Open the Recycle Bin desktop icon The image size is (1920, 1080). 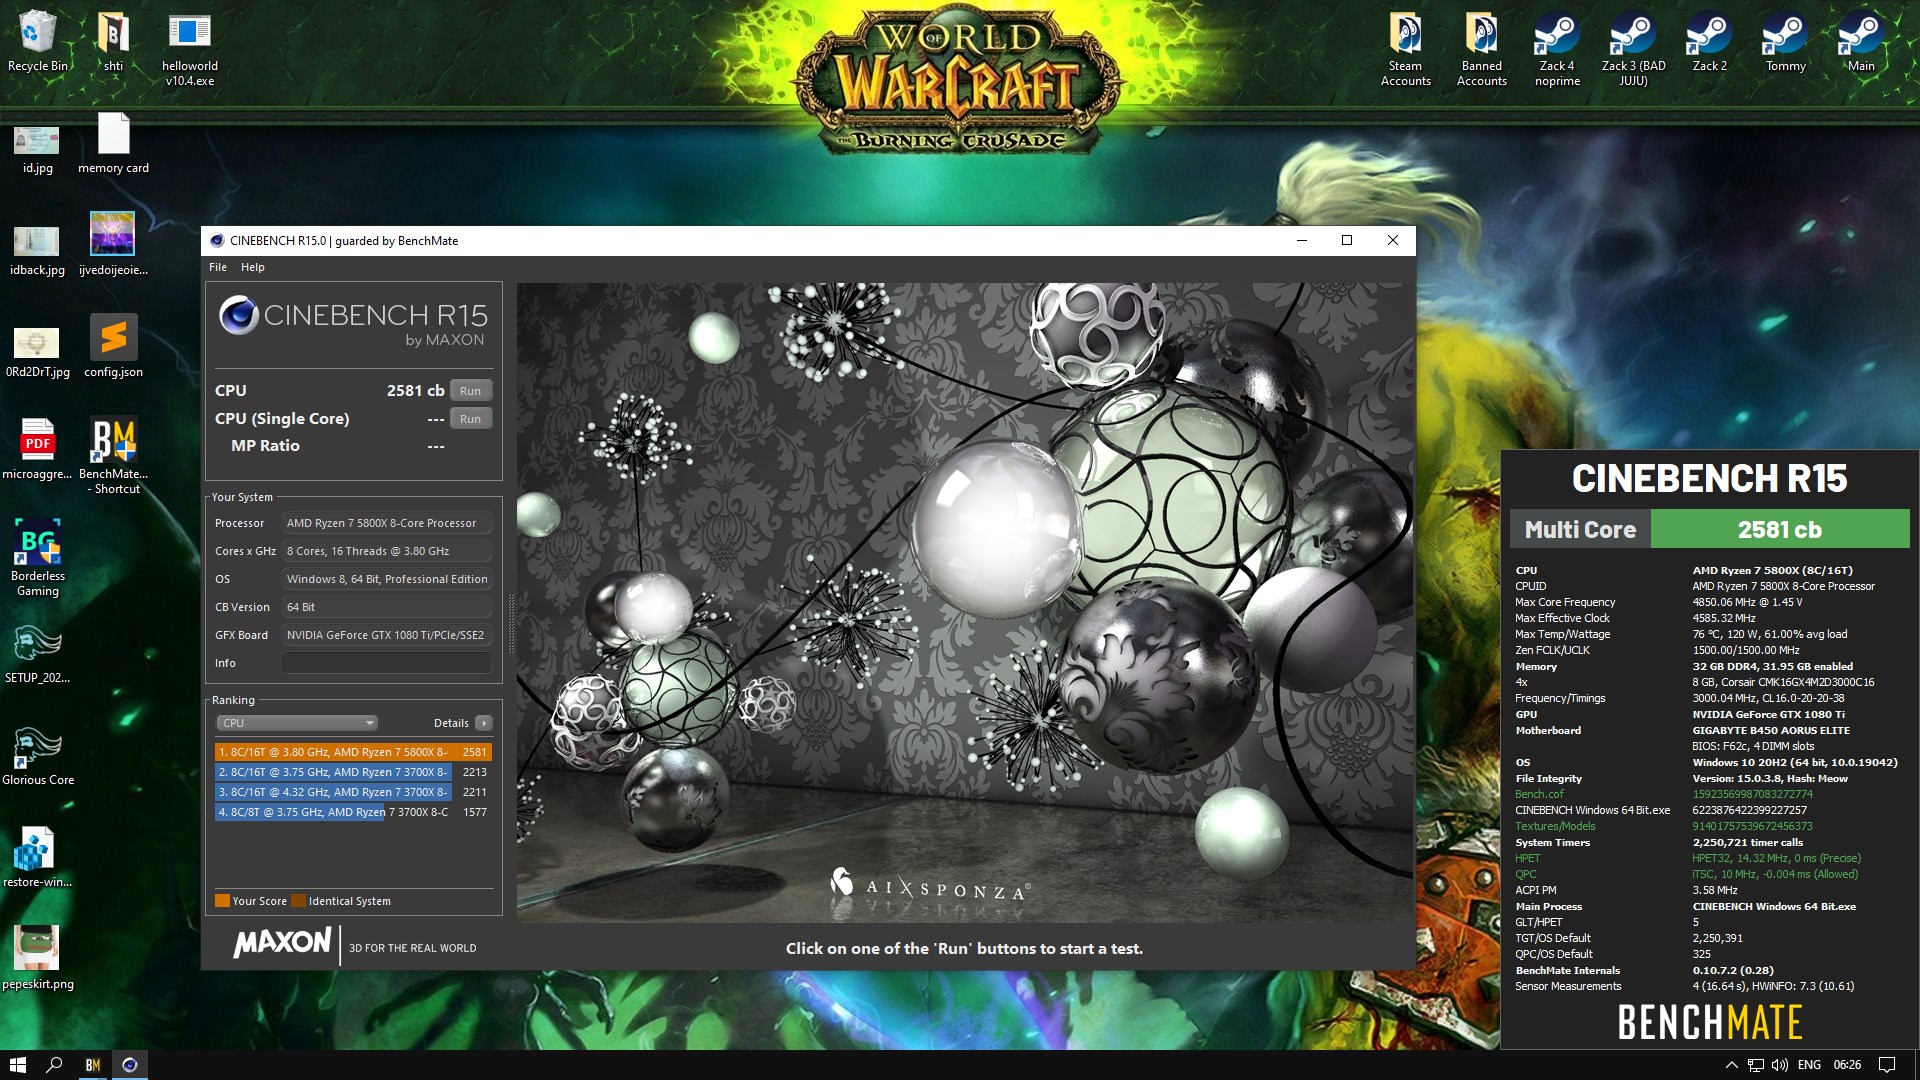pyautogui.click(x=37, y=42)
